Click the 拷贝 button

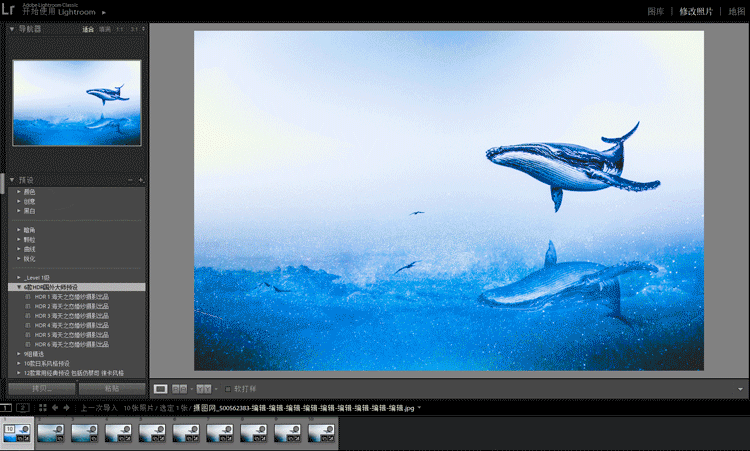42,388
